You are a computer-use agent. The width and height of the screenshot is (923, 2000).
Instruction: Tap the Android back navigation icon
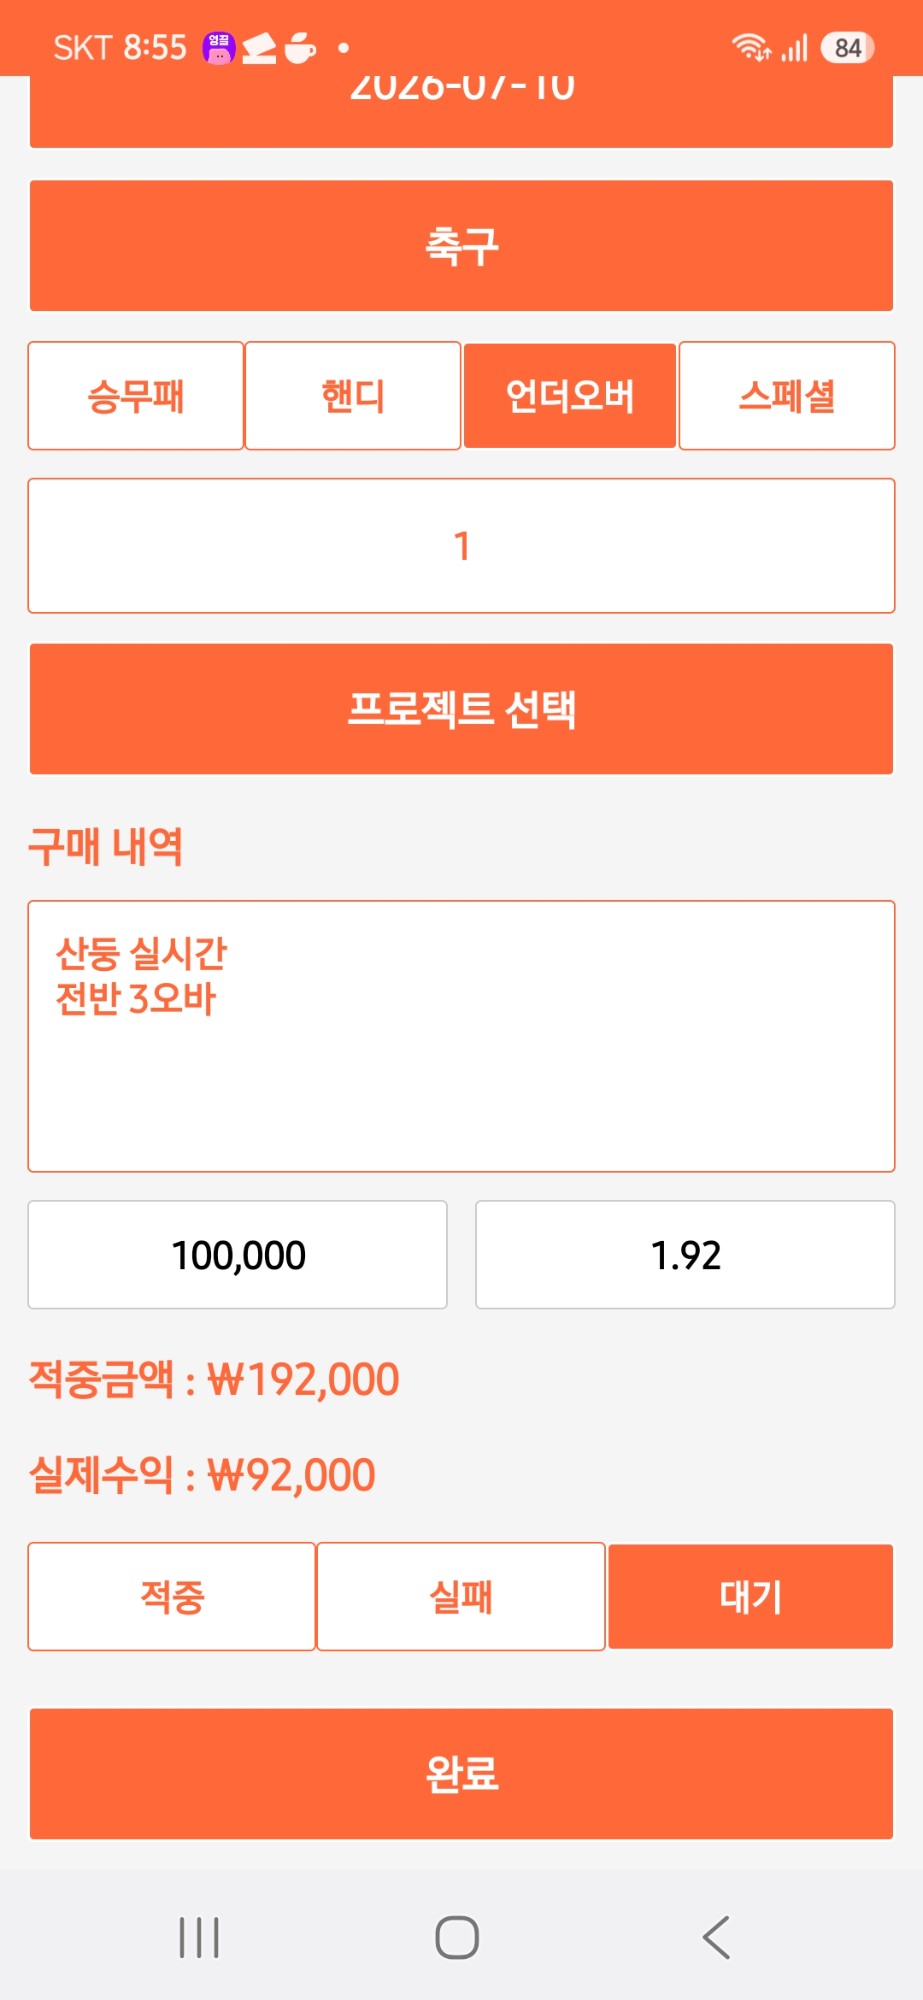point(716,1937)
